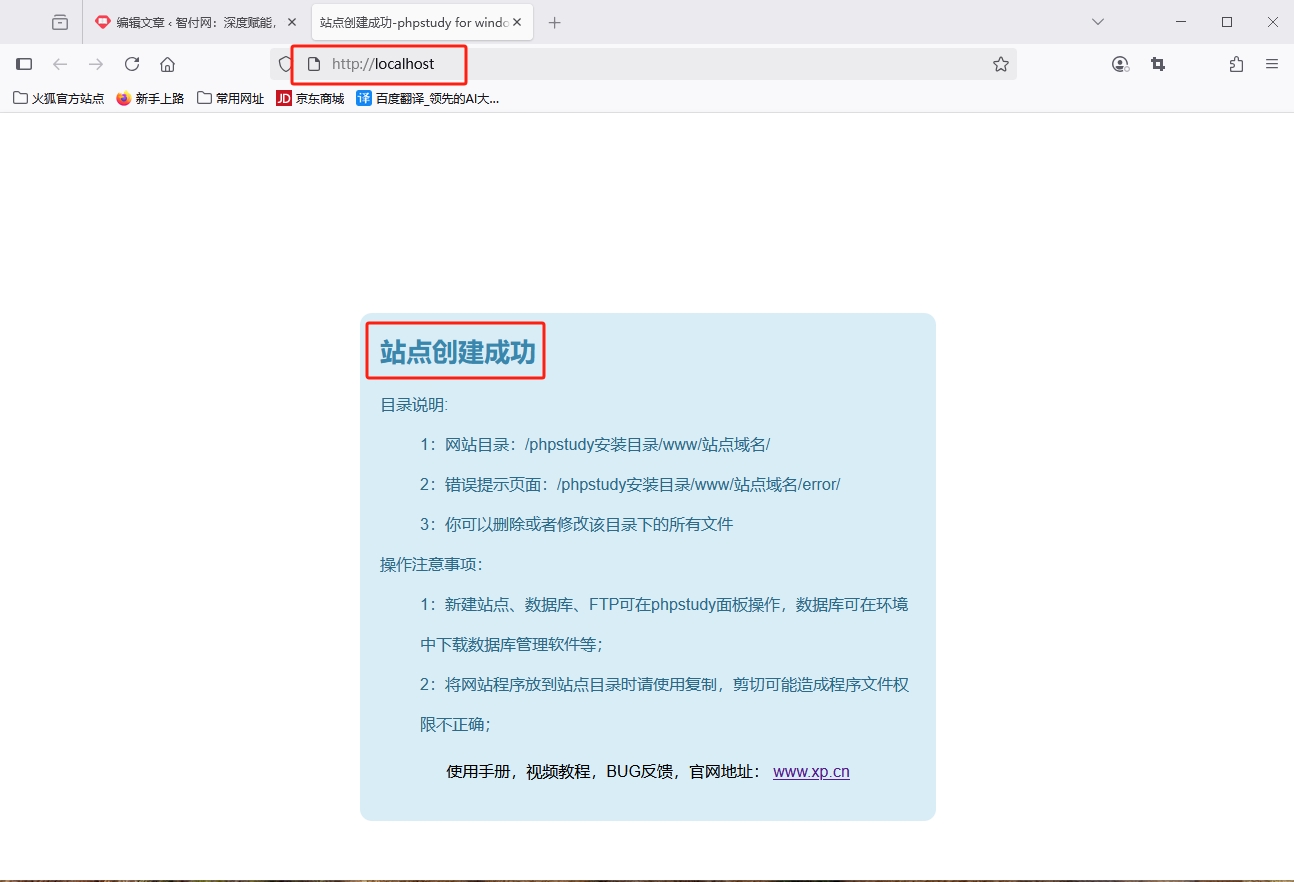Select the 站点创建成功-phpstudy tab

tap(422, 22)
